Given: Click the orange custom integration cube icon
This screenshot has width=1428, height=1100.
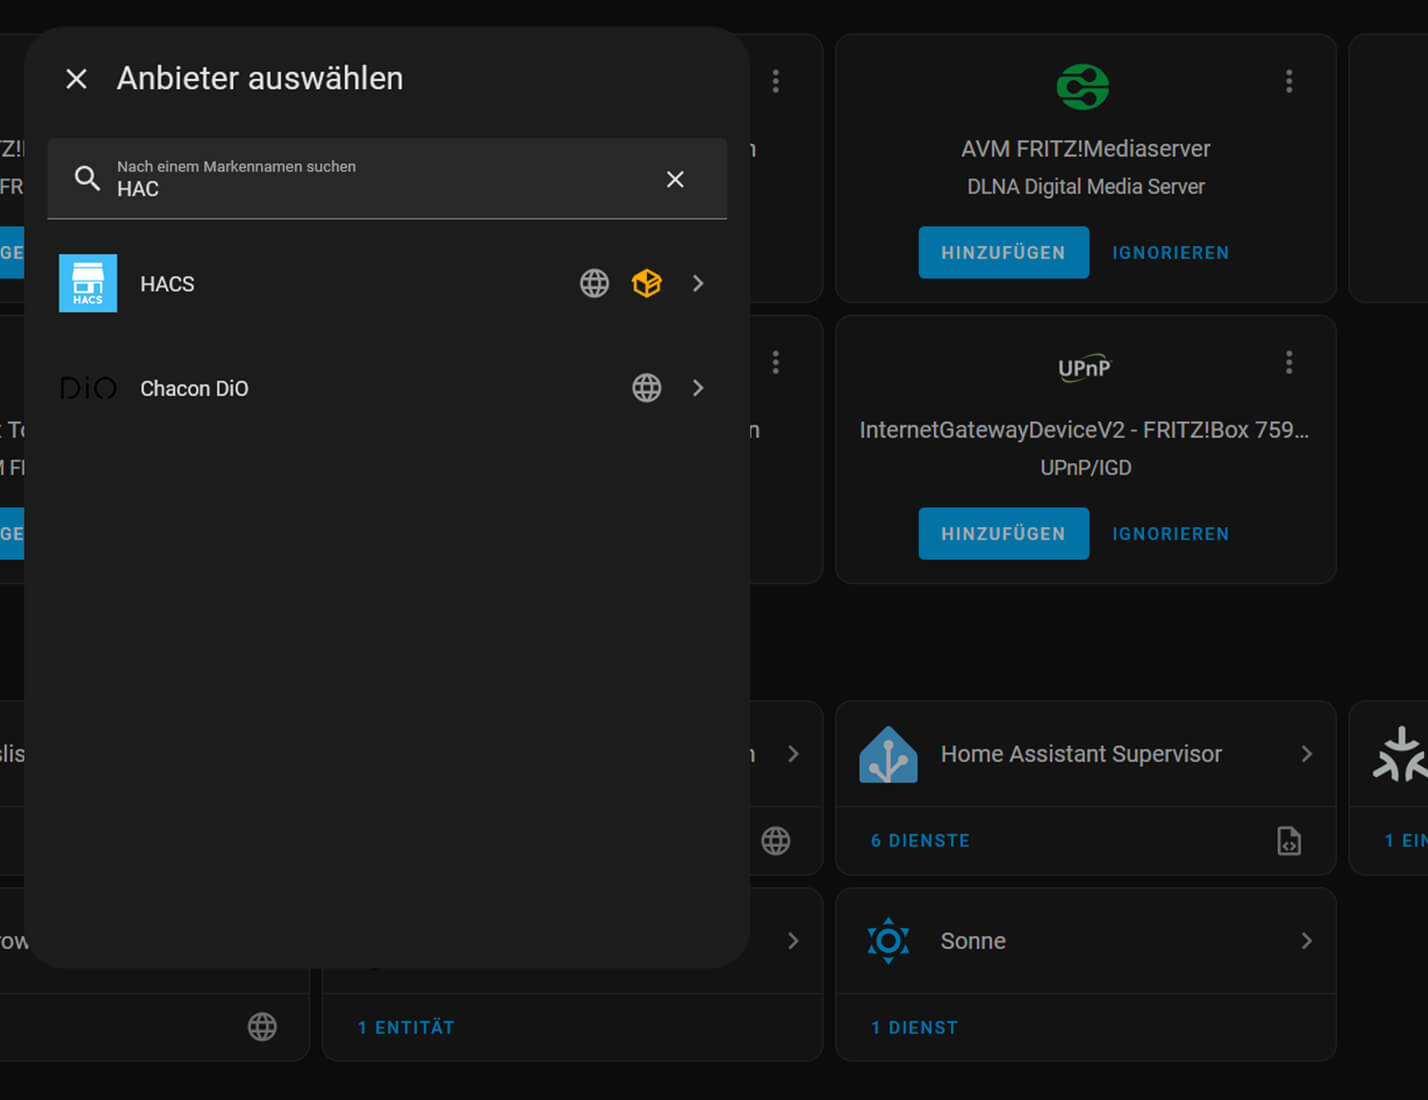Looking at the screenshot, I should coord(647,284).
